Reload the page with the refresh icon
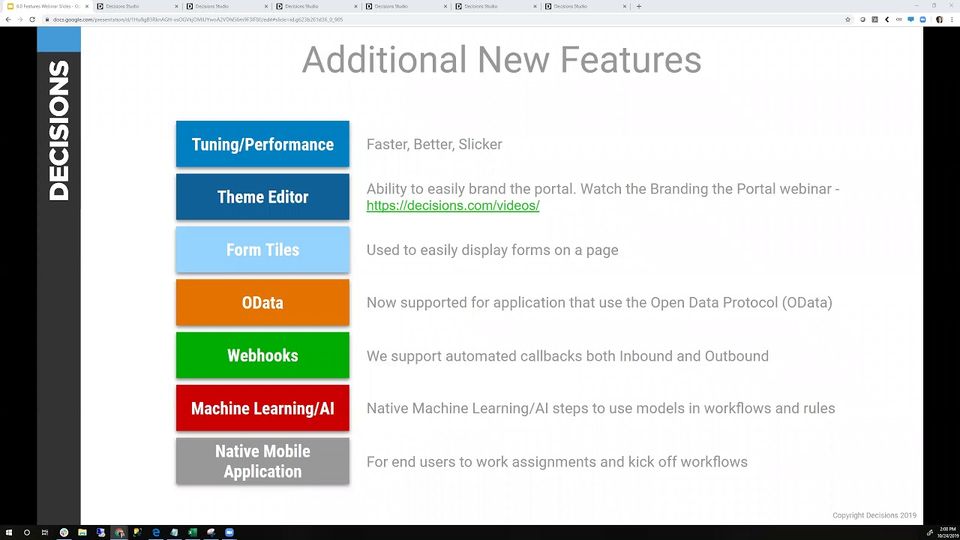960x540 pixels. [32, 20]
